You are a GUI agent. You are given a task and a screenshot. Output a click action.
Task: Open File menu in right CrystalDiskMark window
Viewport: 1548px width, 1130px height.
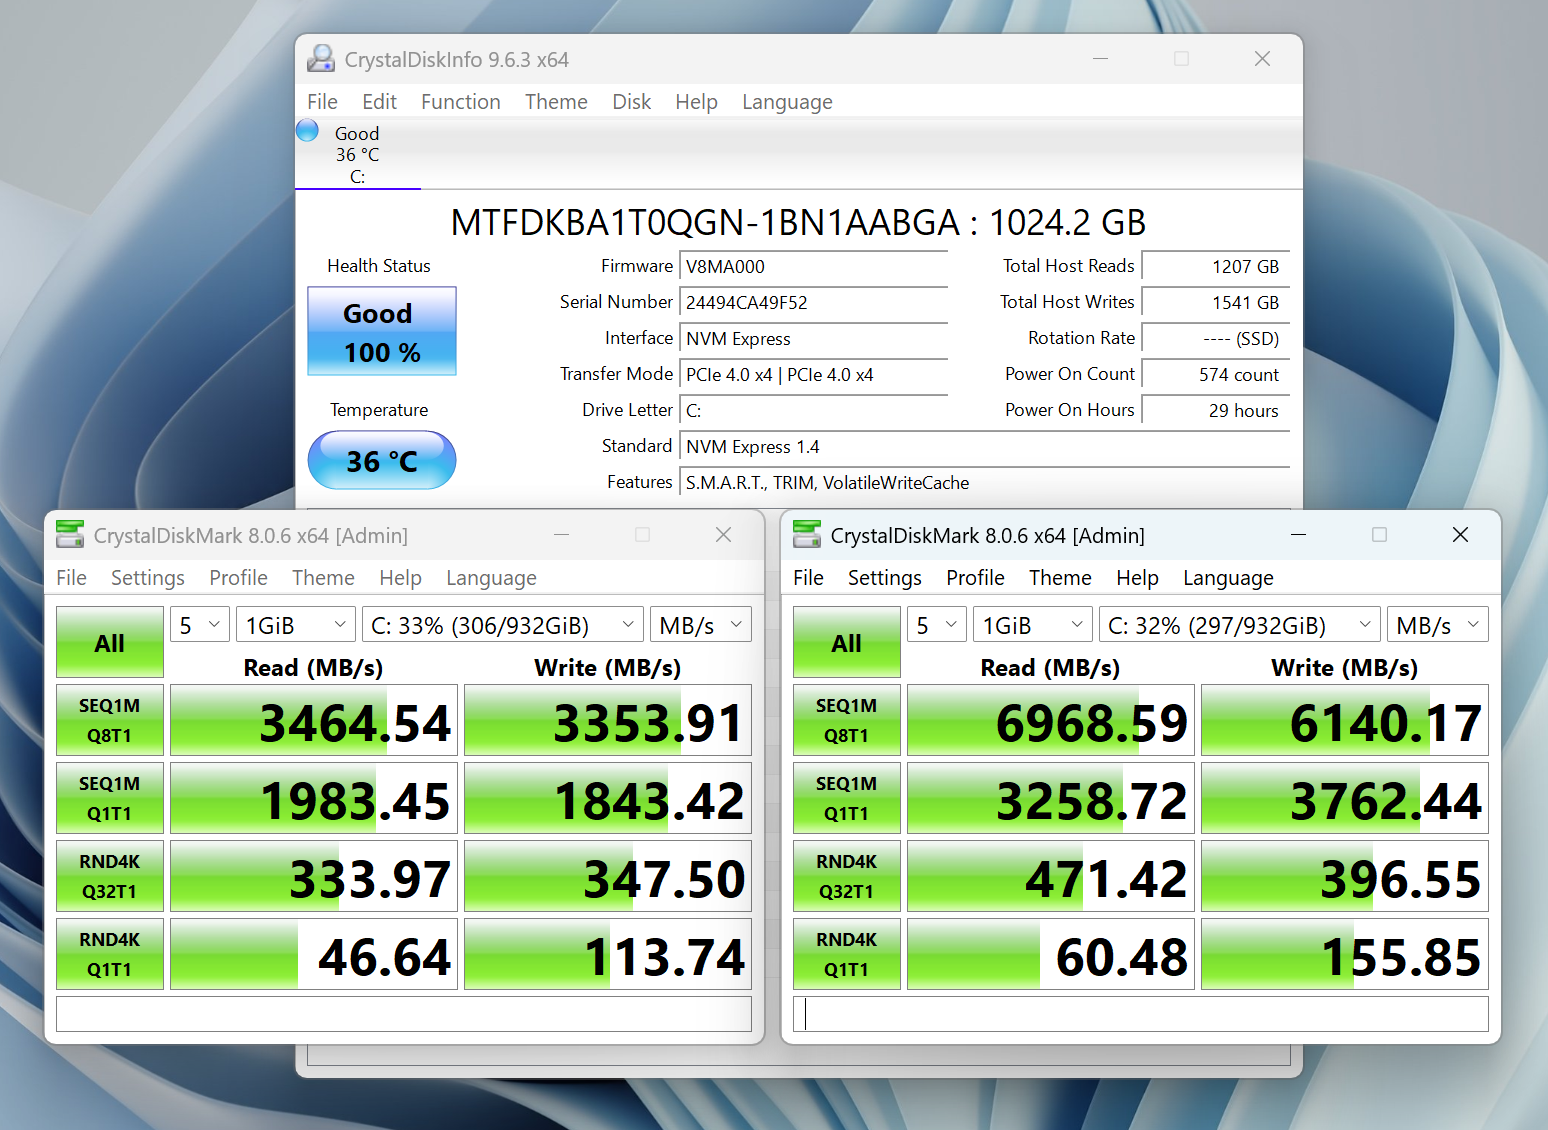[x=808, y=578]
